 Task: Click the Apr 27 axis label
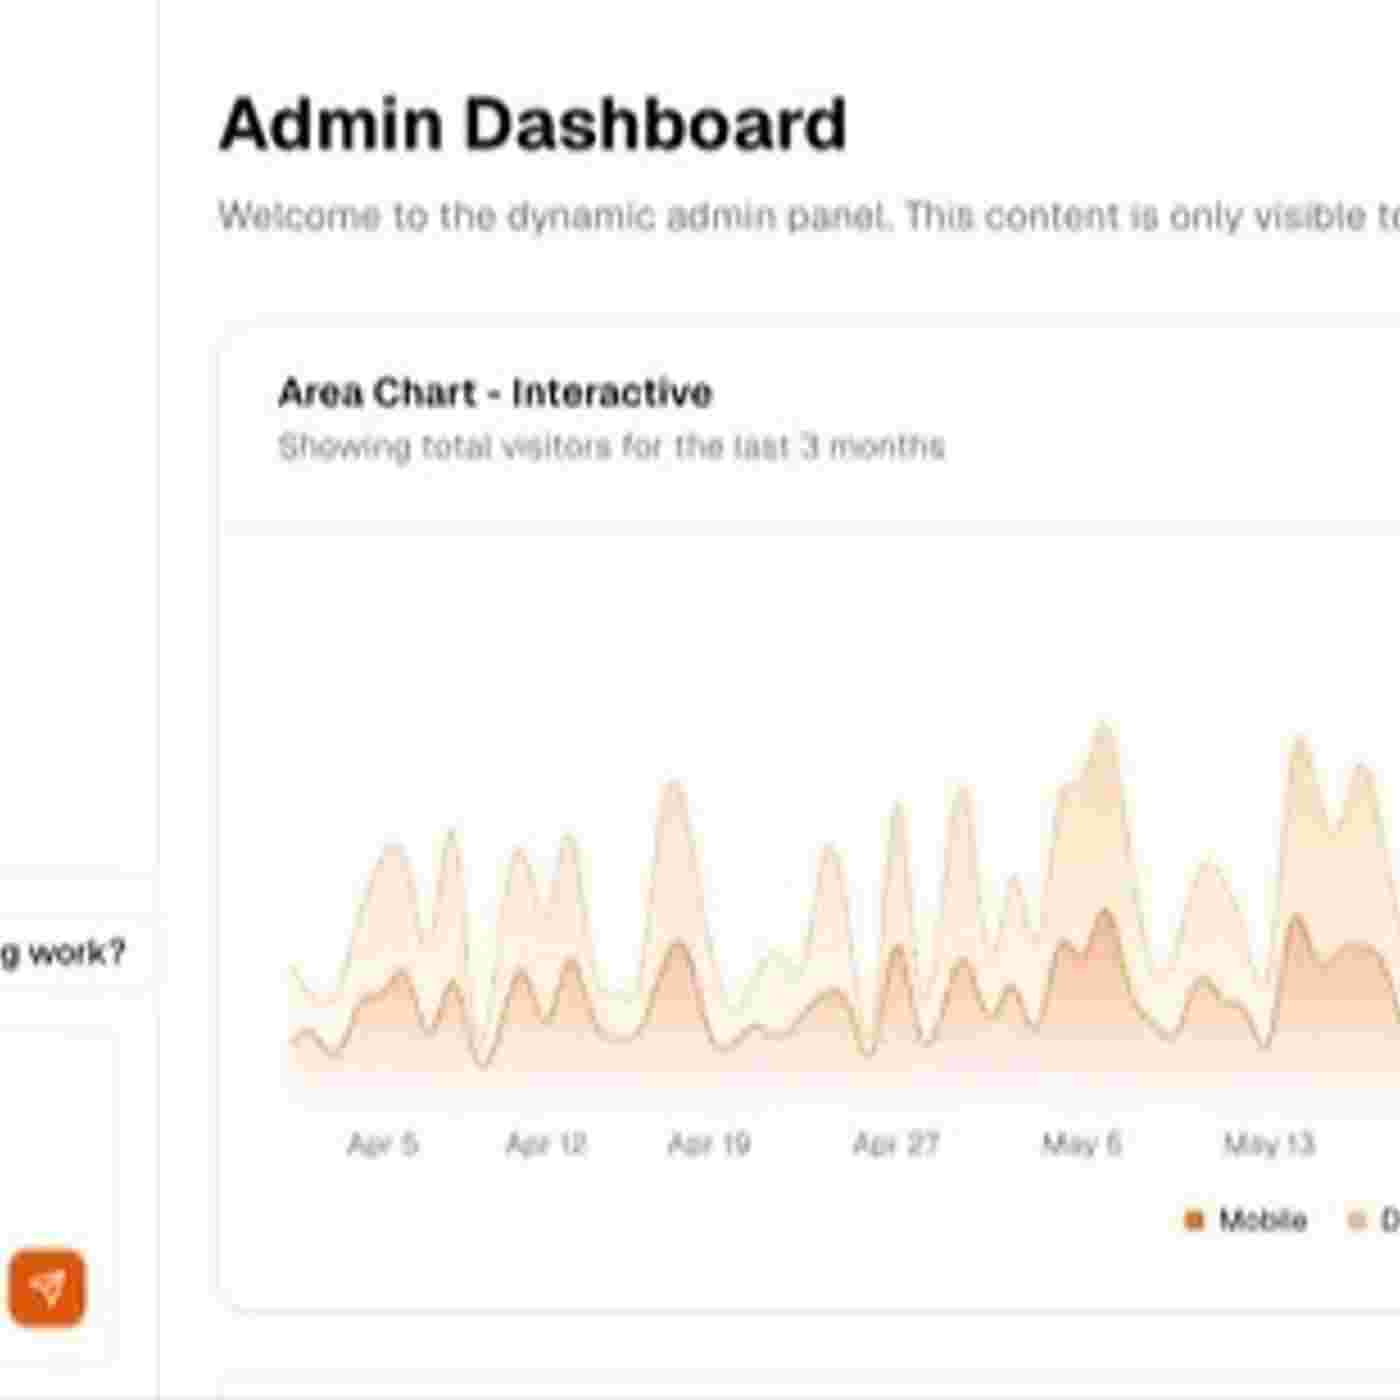tap(895, 1143)
